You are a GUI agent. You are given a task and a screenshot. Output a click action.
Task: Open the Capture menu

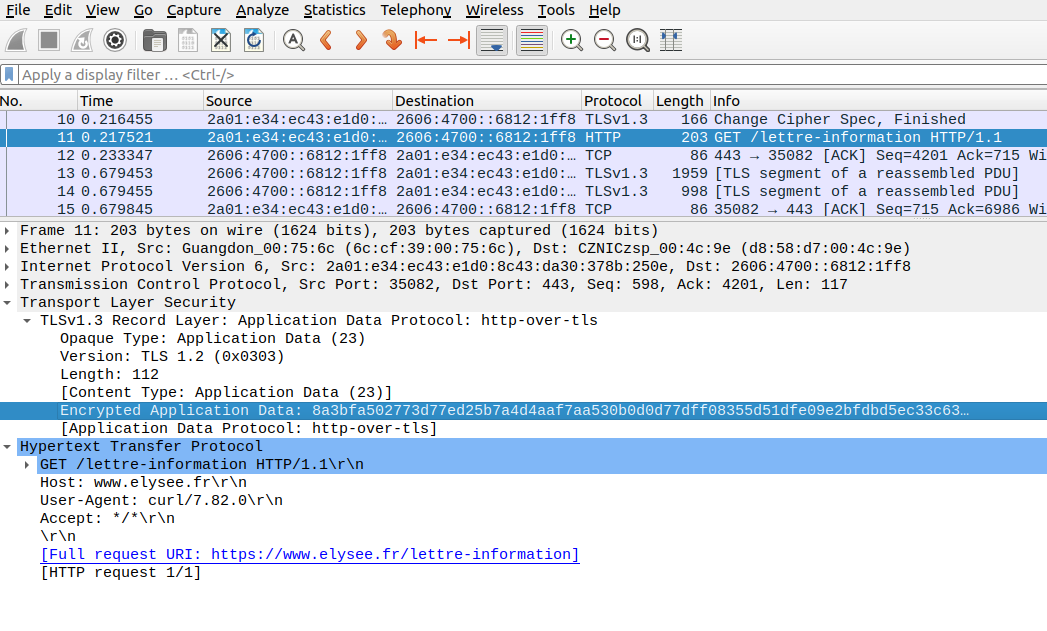click(x=194, y=10)
